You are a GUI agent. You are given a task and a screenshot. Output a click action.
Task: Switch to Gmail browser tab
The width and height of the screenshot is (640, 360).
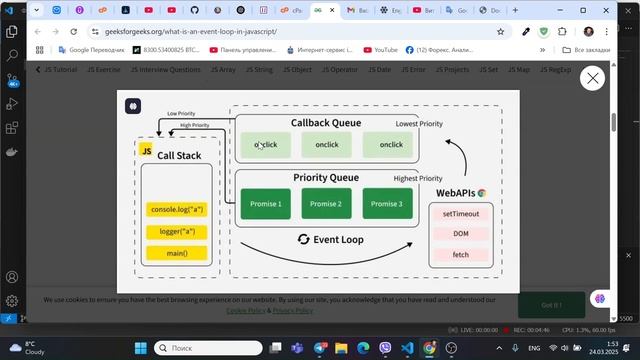pos(357,10)
